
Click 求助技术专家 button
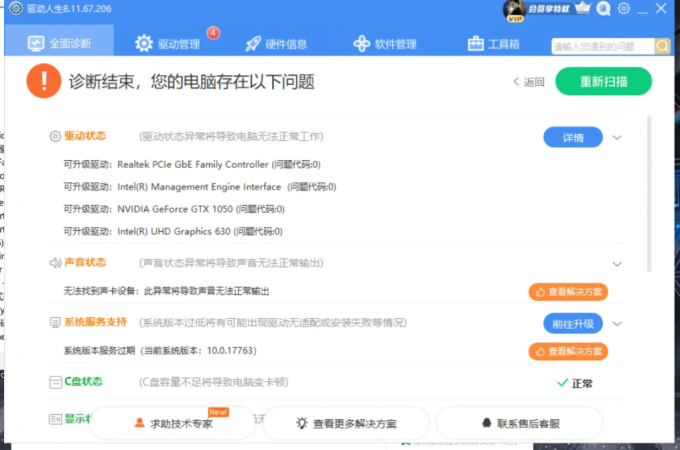point(173,424)
